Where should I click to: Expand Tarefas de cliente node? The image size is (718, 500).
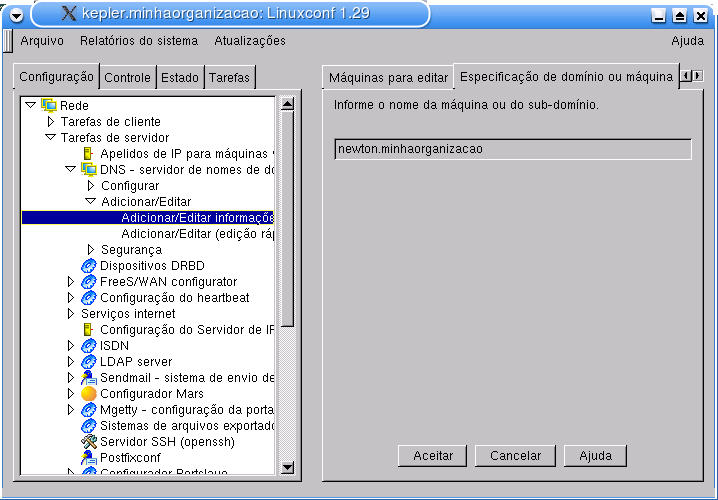51,121
